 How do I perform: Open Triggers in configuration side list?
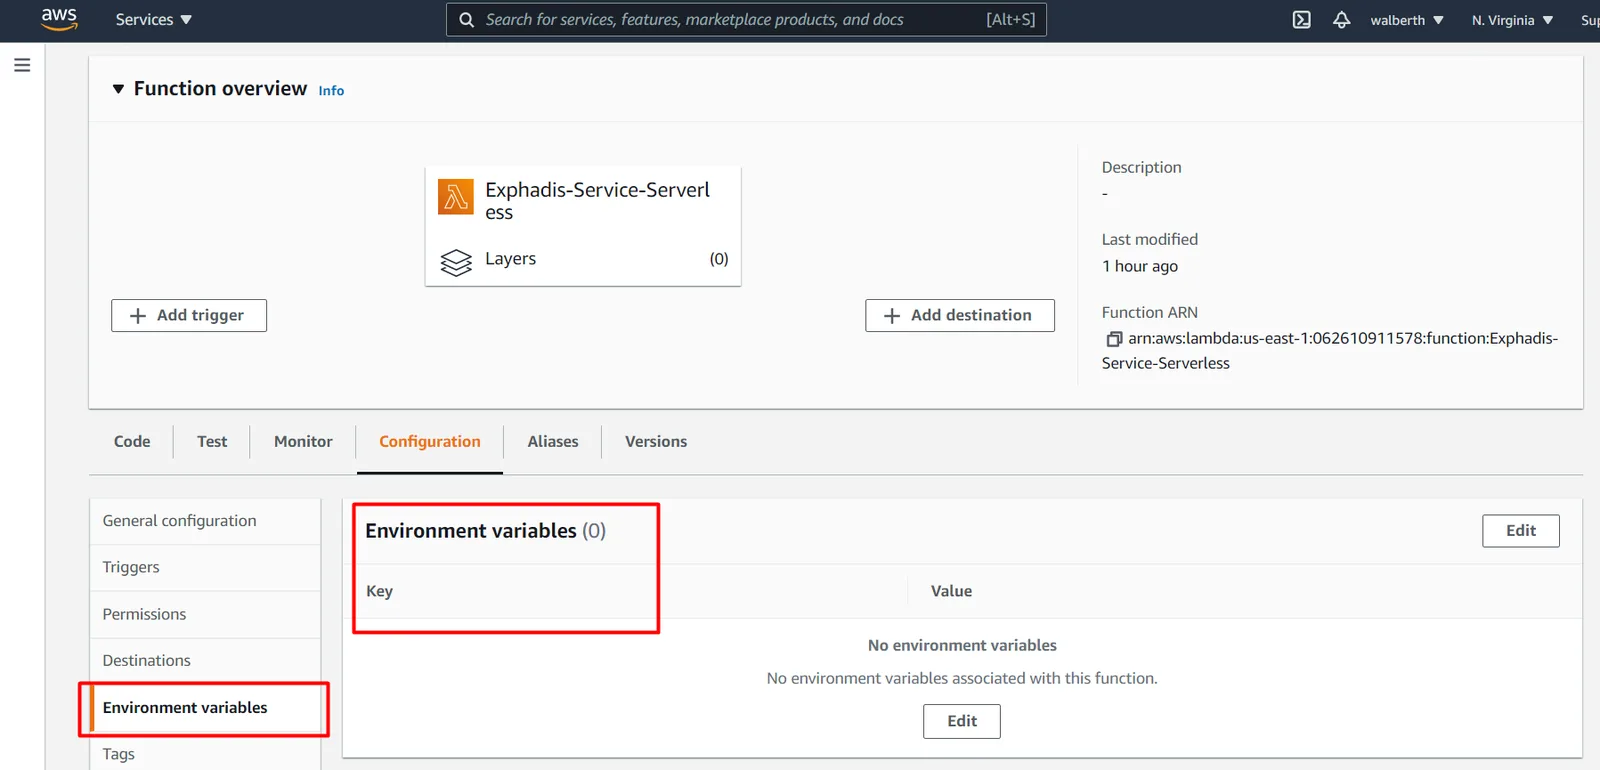205,567
